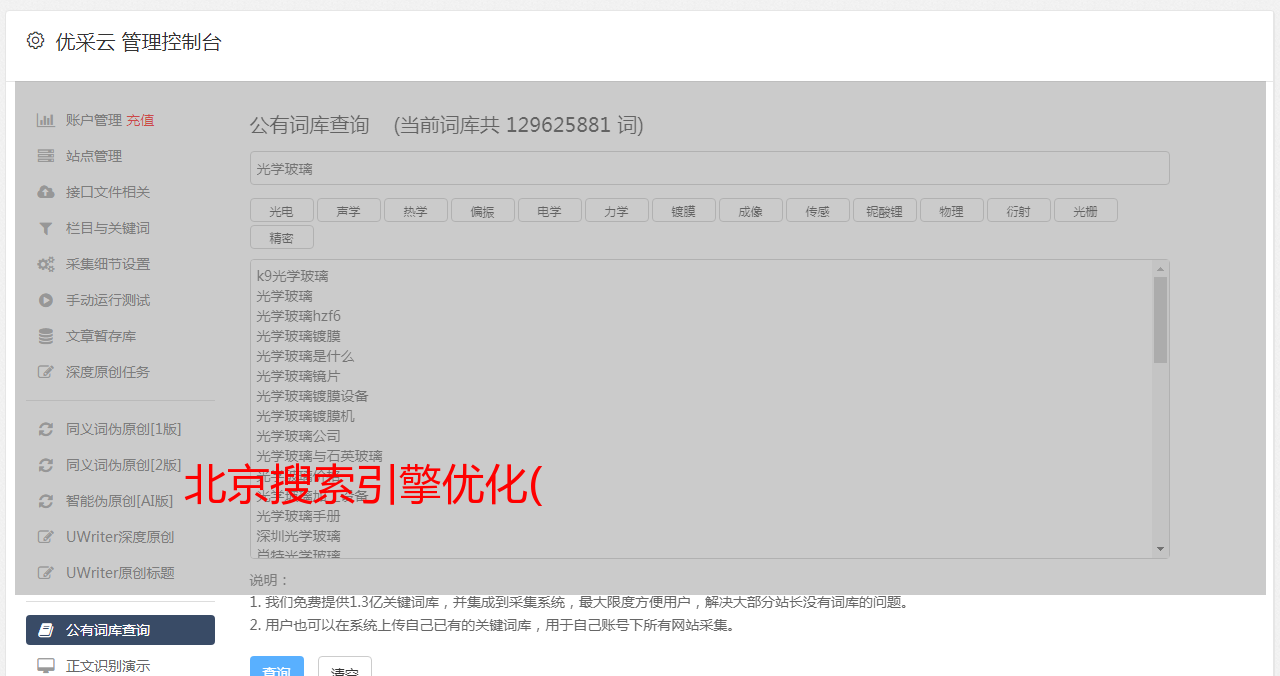
Task: Click the results list scrollbar up arrow
Action: click(x=1160, y=269)
